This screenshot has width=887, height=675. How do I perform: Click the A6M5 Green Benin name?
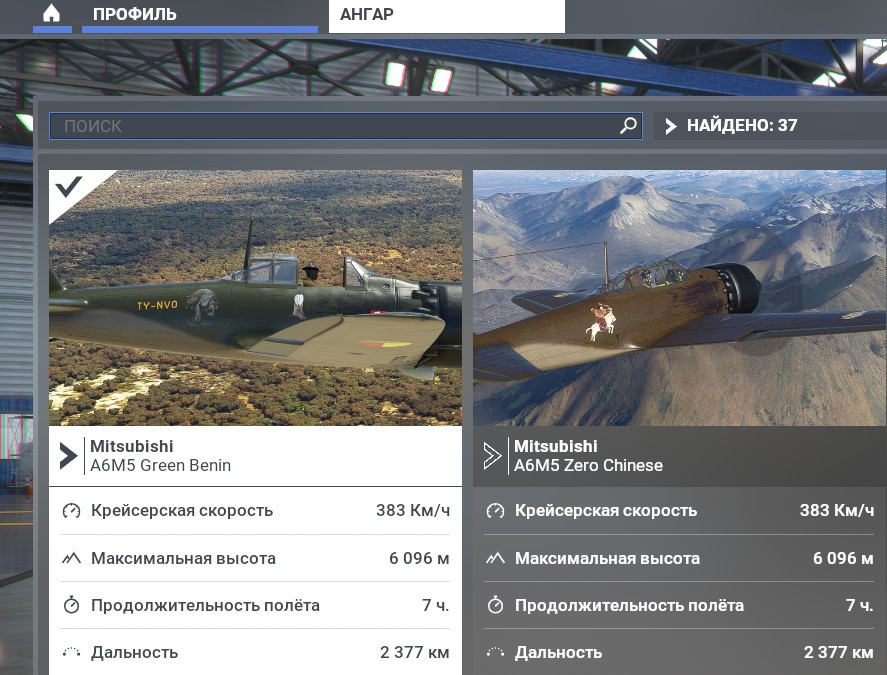point(161,466)
